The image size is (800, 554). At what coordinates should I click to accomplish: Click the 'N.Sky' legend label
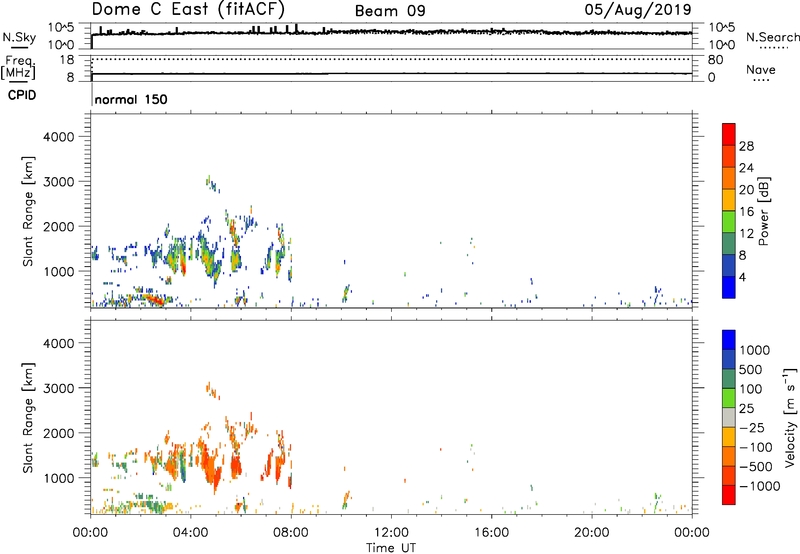(x=19, y=37)
